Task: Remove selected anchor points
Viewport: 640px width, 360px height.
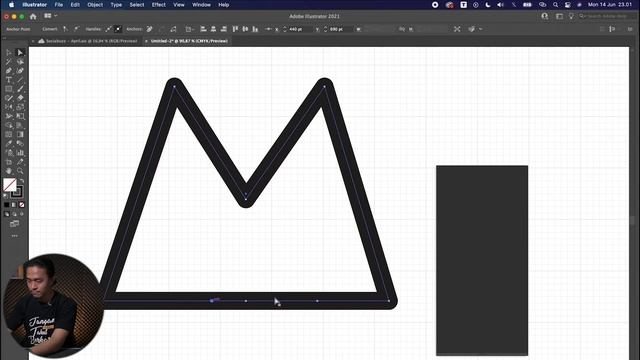Action: coord(149,29)
